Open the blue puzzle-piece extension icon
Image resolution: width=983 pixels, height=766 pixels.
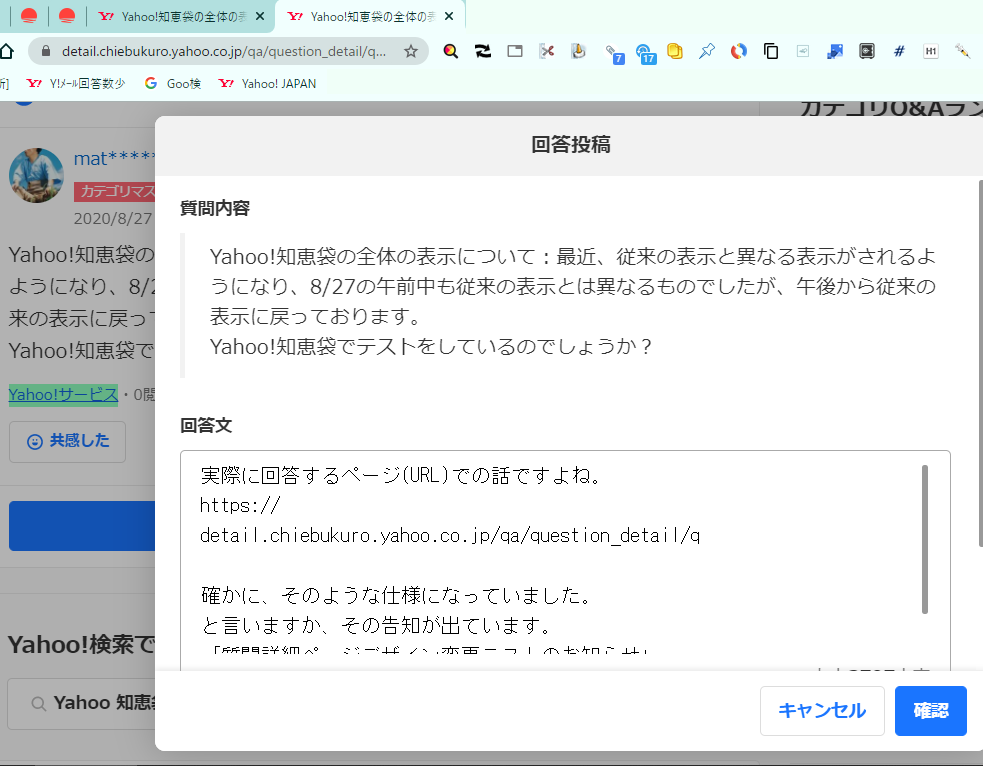click(x=834, y=51)
